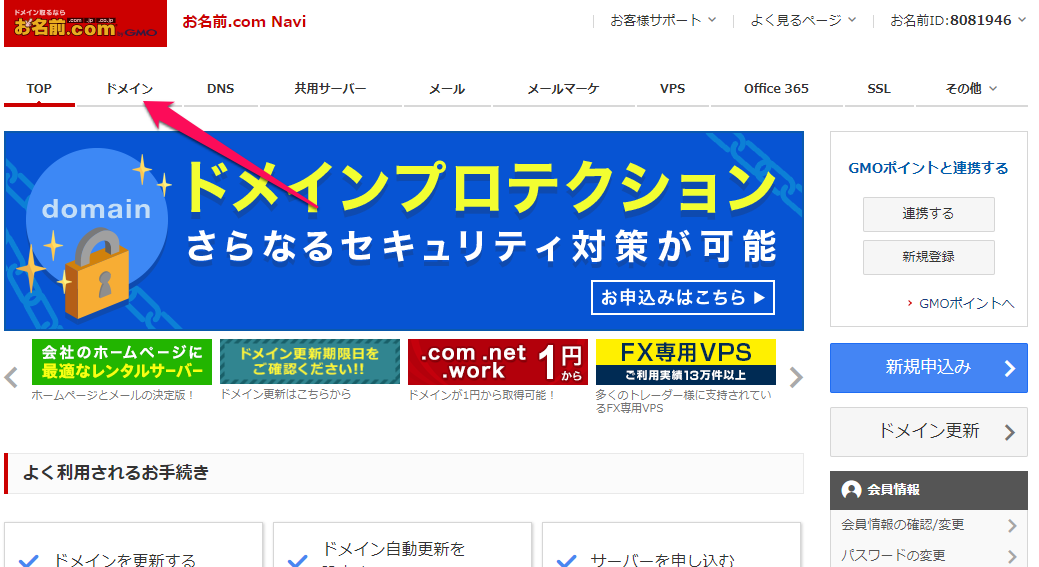Click the サーバーを申し込む card
Image resolution: width=1039 pixels, height=567 pixels.
[671, 545]
